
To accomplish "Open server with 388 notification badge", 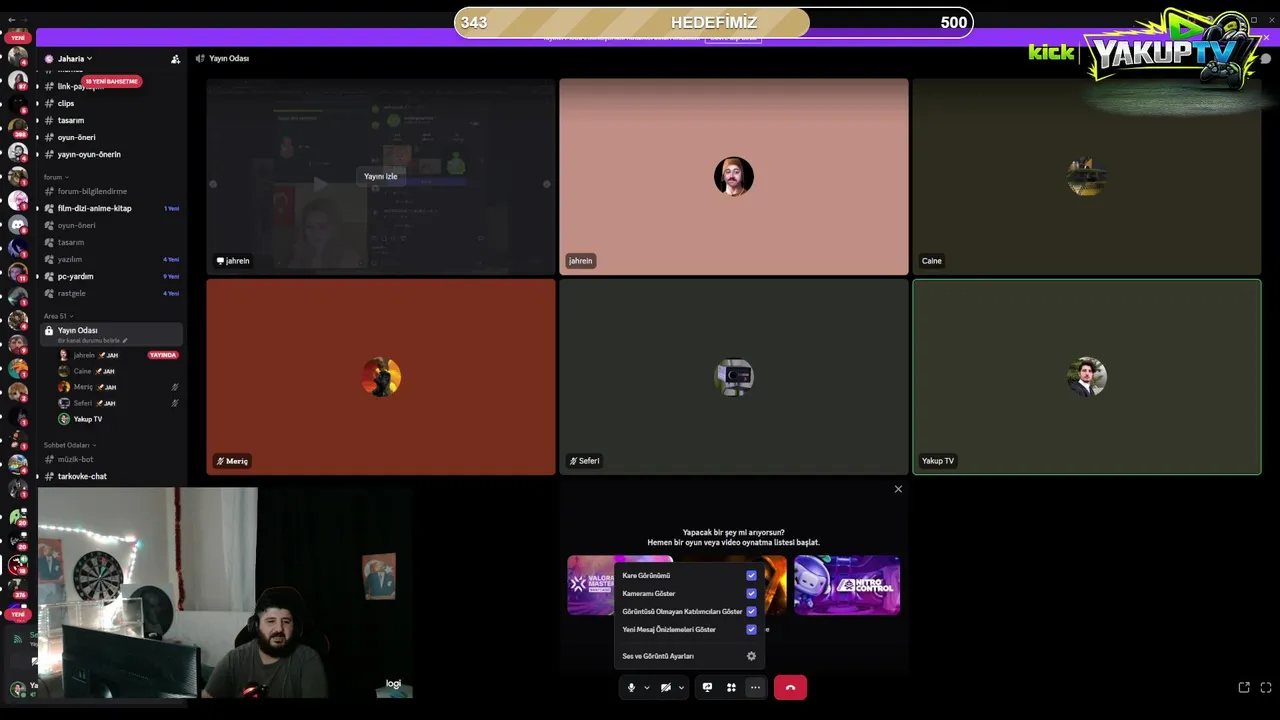I will click(18, 128).
